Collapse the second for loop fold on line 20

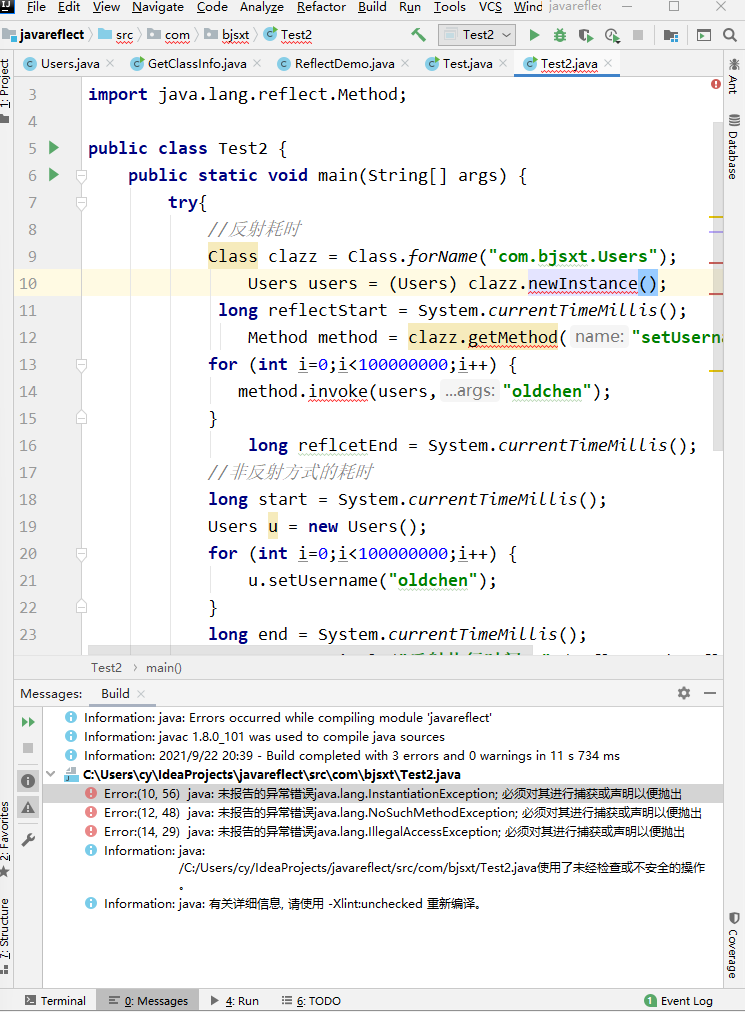[81, 553]
